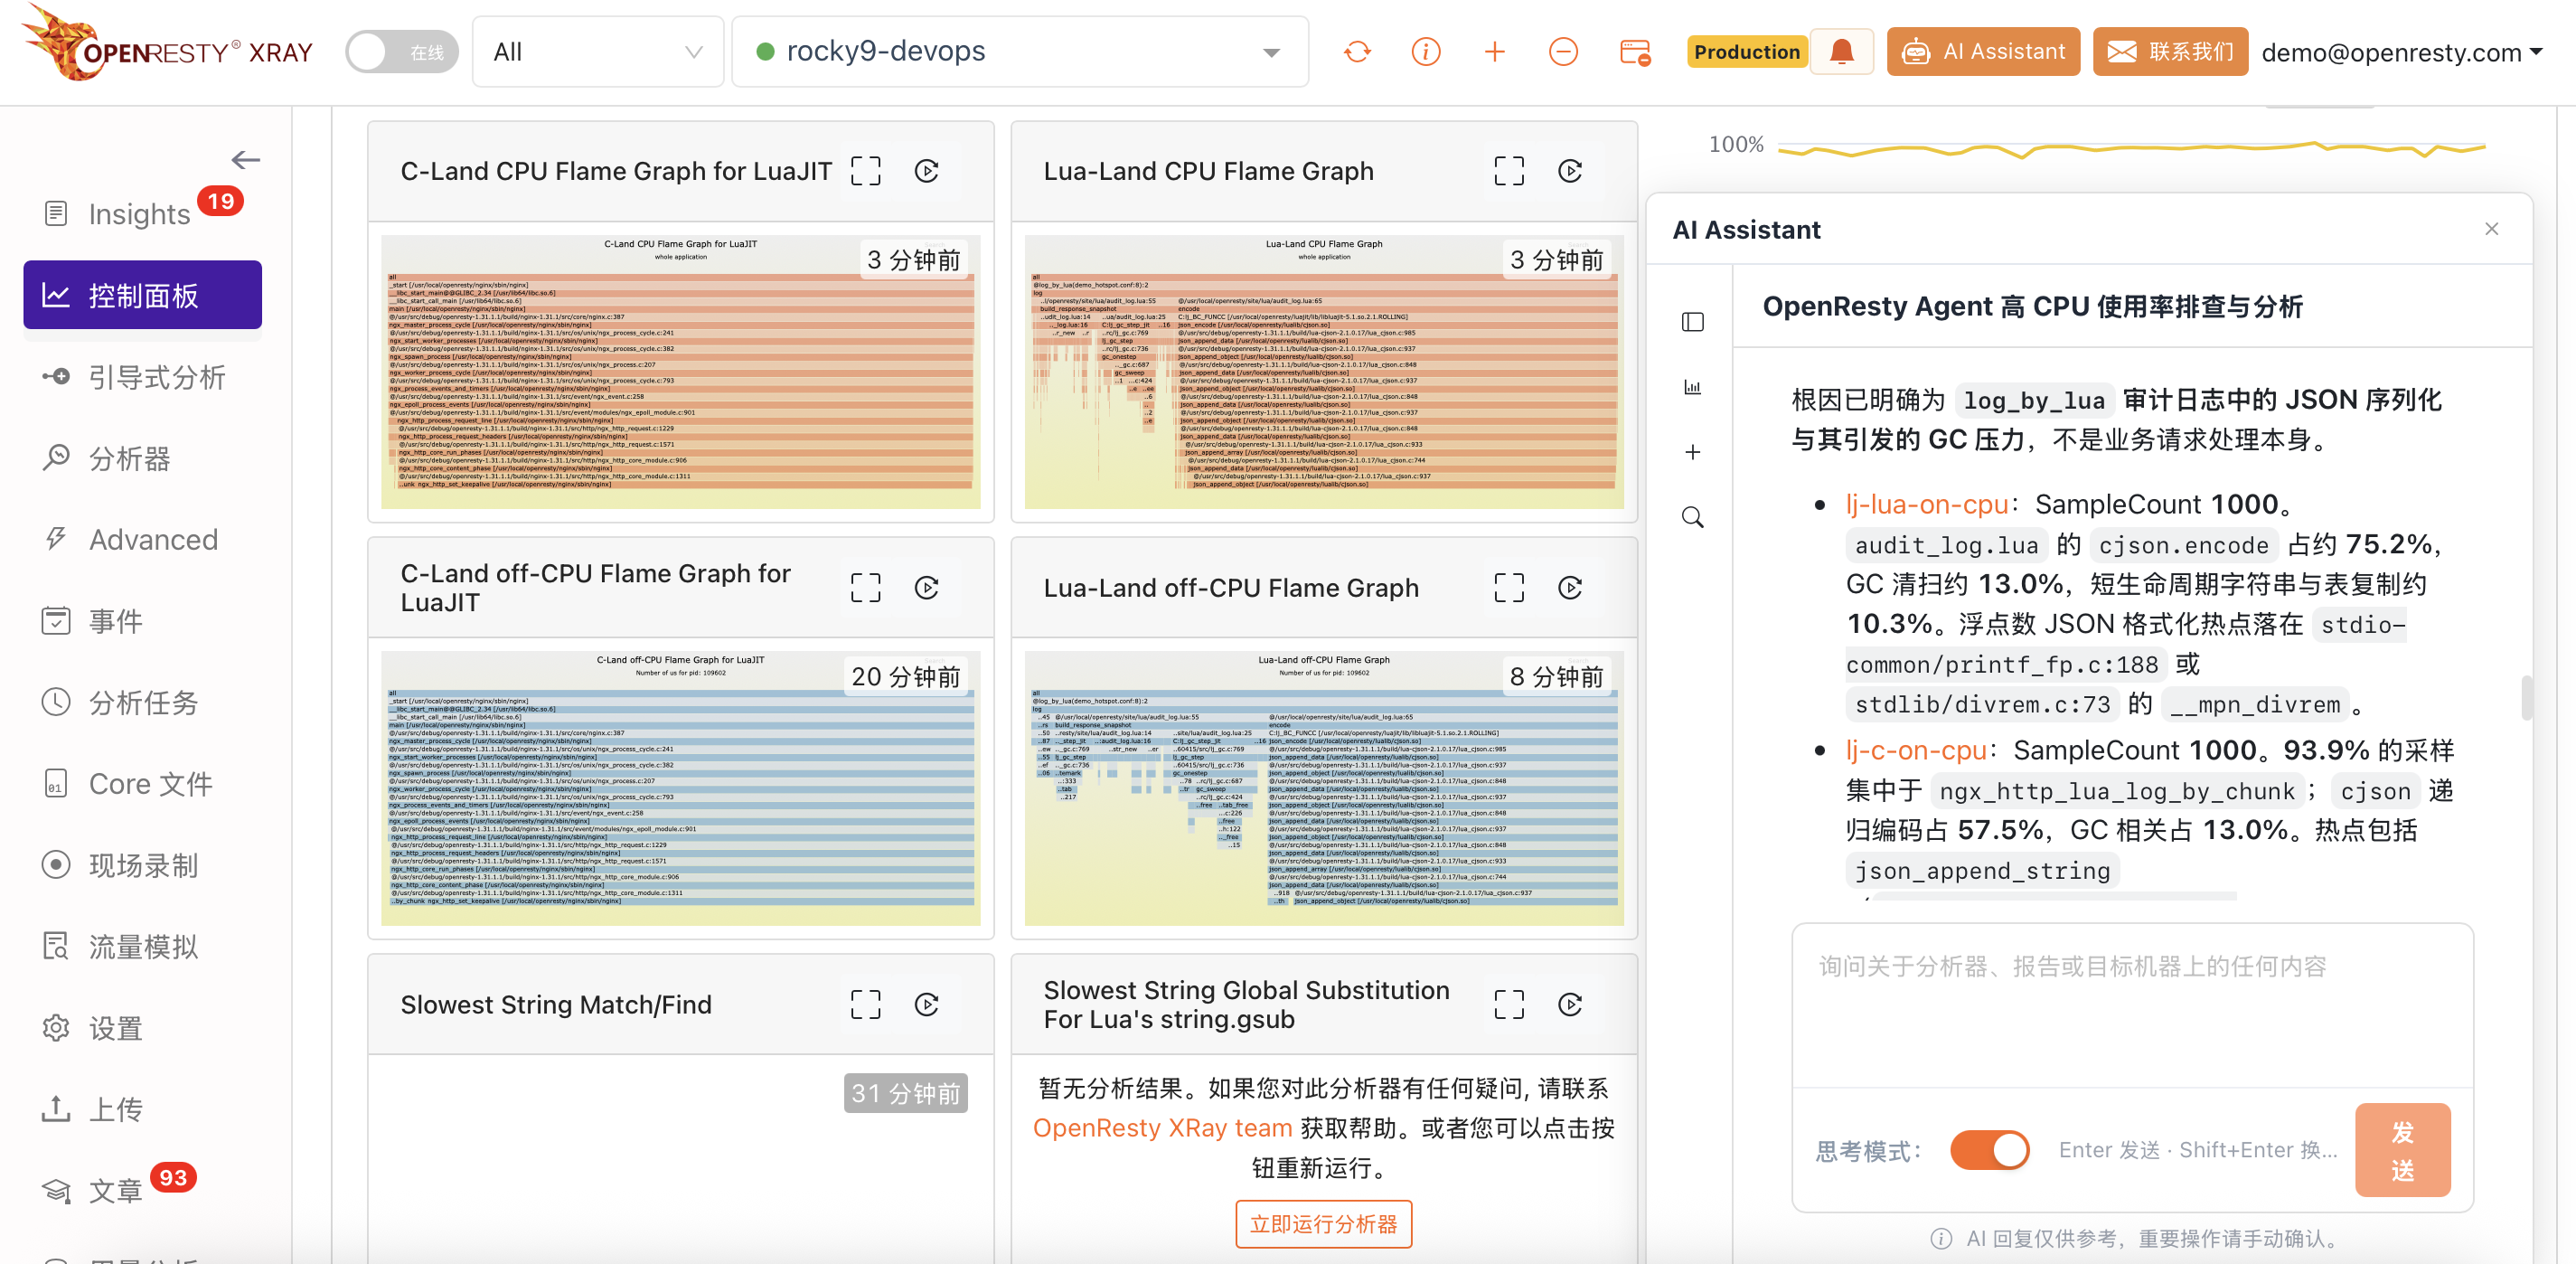Open the Lua-Land off-CPU Flame Graph thumbnail

coord(1323,789)
